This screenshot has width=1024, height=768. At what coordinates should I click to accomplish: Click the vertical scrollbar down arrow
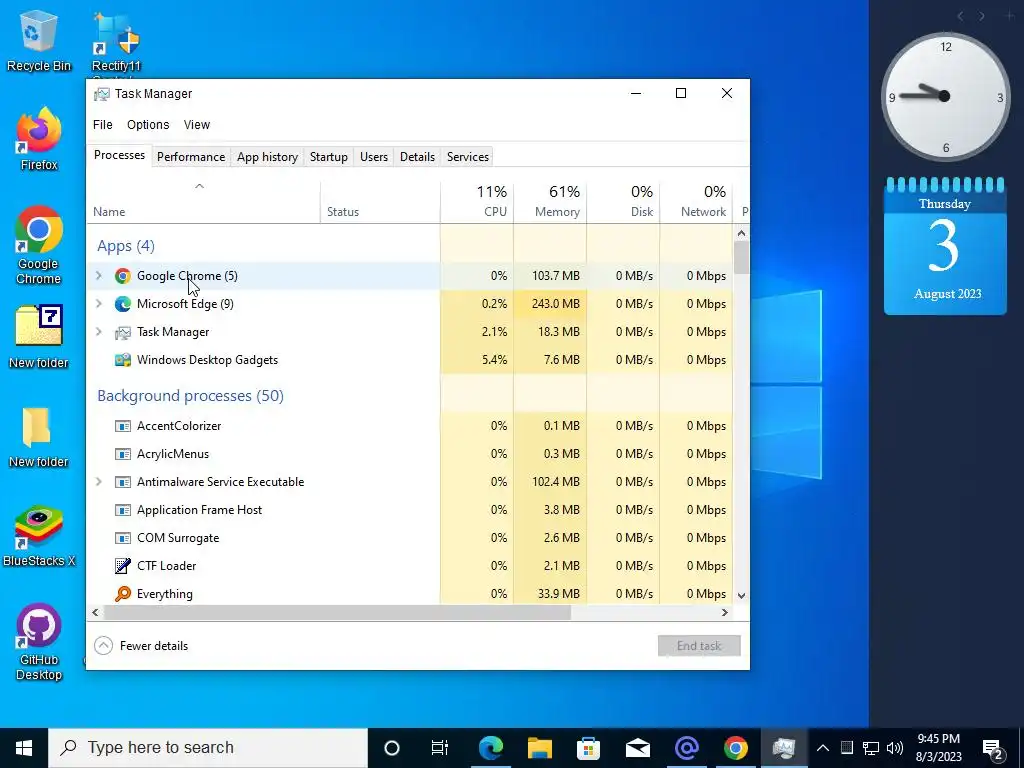click(741, 596)
